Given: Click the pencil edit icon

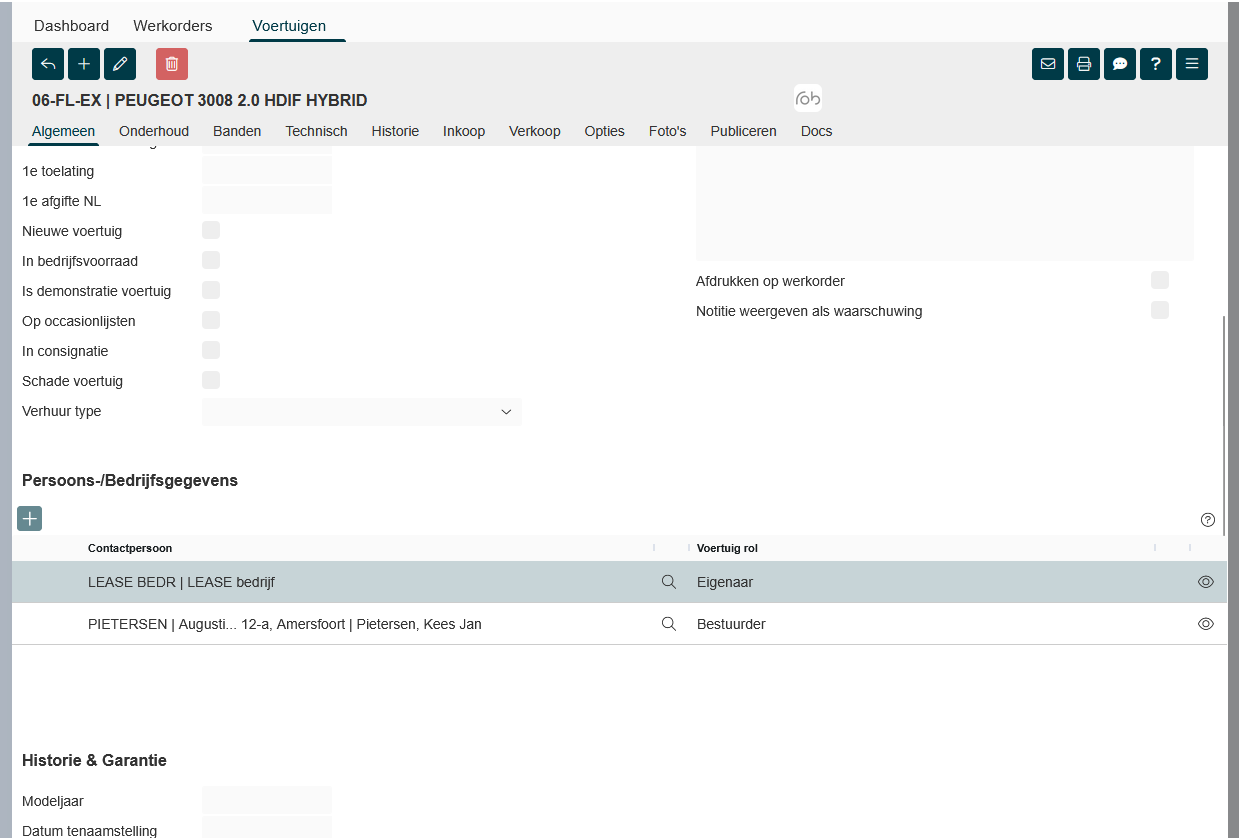Looking at the screenshot, I should (120, 64).
